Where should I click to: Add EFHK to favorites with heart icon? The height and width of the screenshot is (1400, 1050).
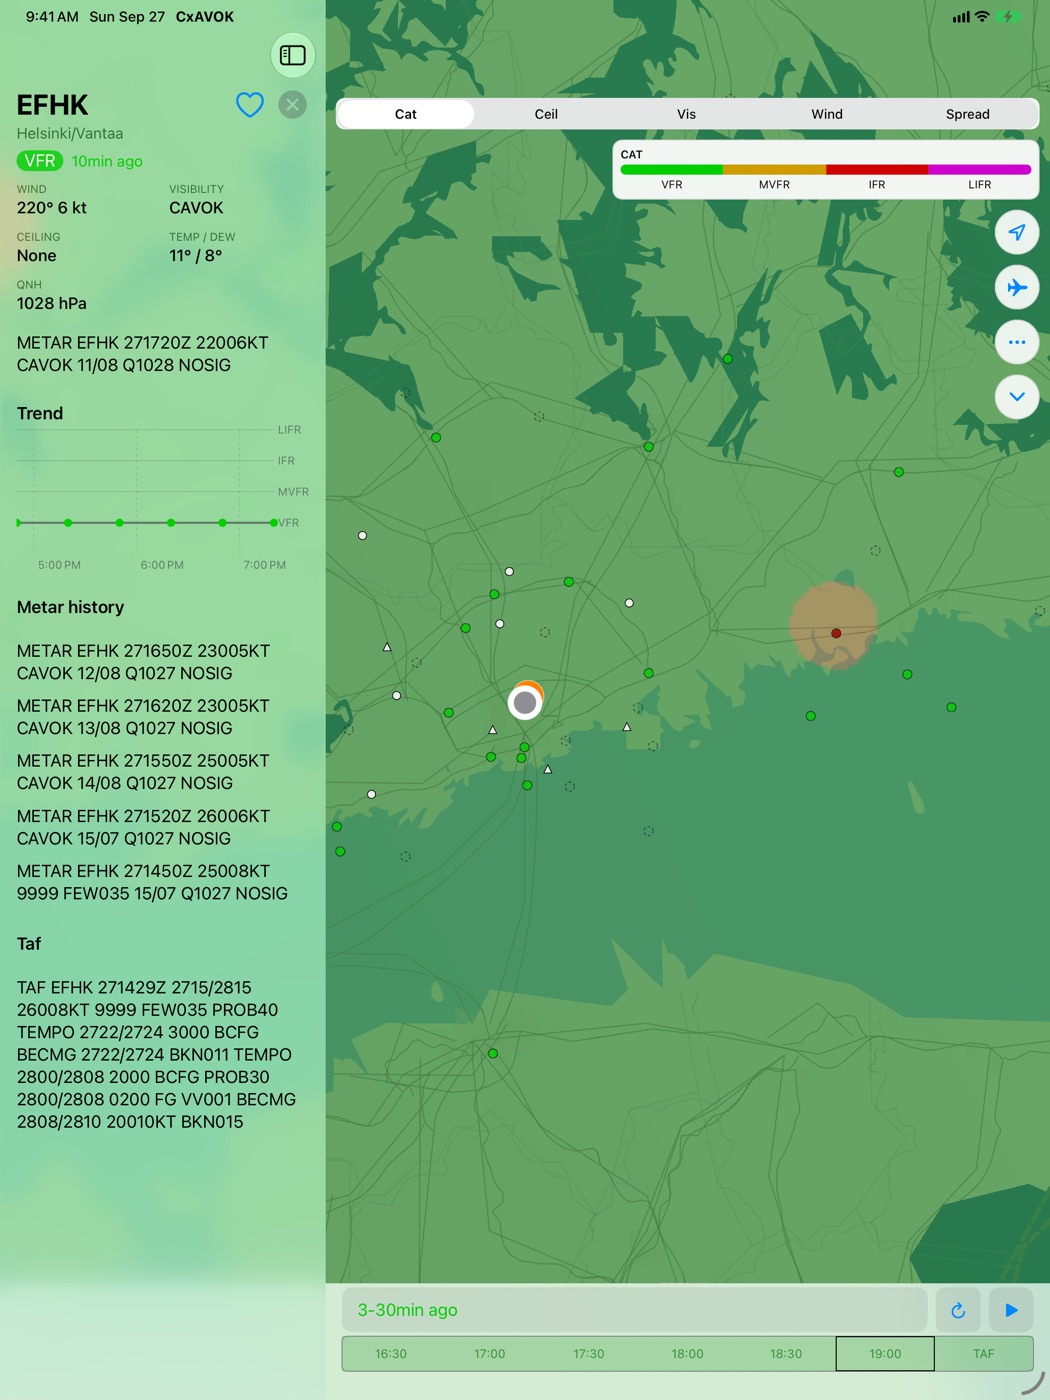(x=250, y=104)
